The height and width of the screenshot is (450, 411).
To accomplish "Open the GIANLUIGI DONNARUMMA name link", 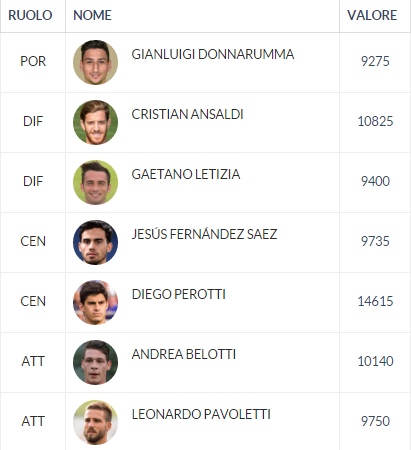I will (x=213, y=54).
